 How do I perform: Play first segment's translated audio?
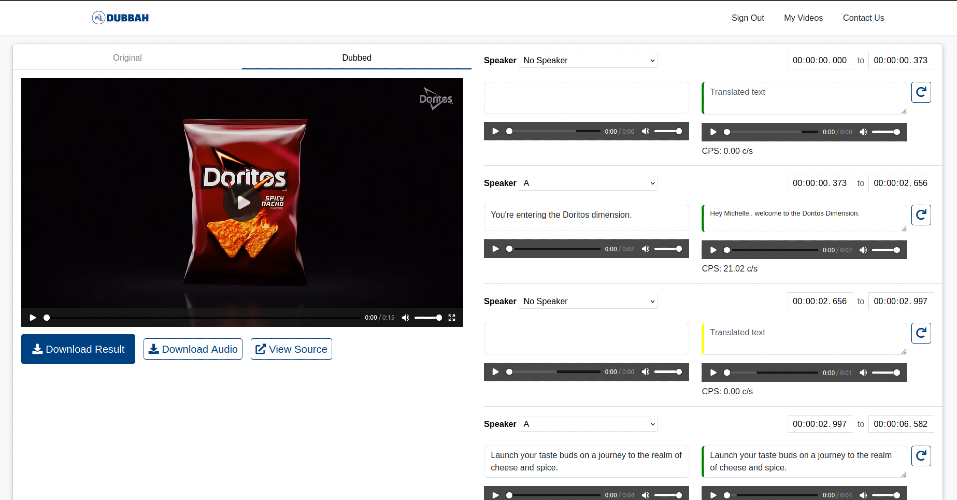click(x=713, y=132)
